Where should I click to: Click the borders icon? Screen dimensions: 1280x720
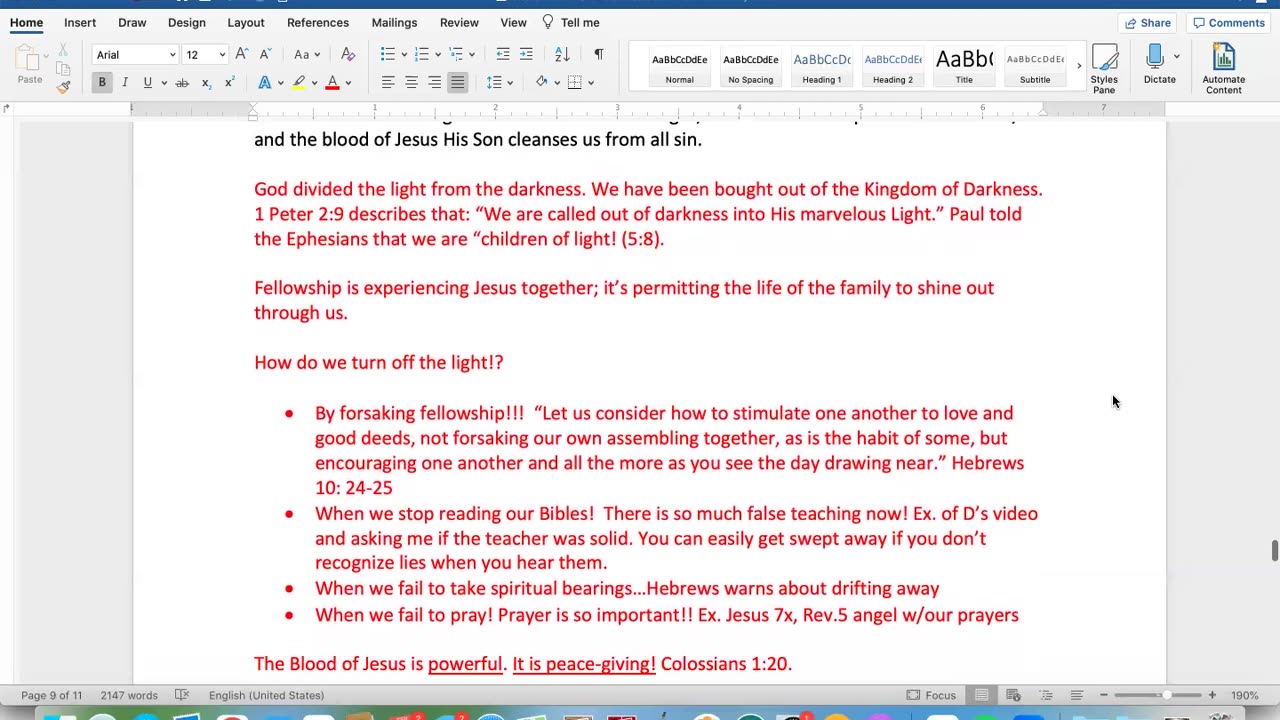tap(574, 82)
